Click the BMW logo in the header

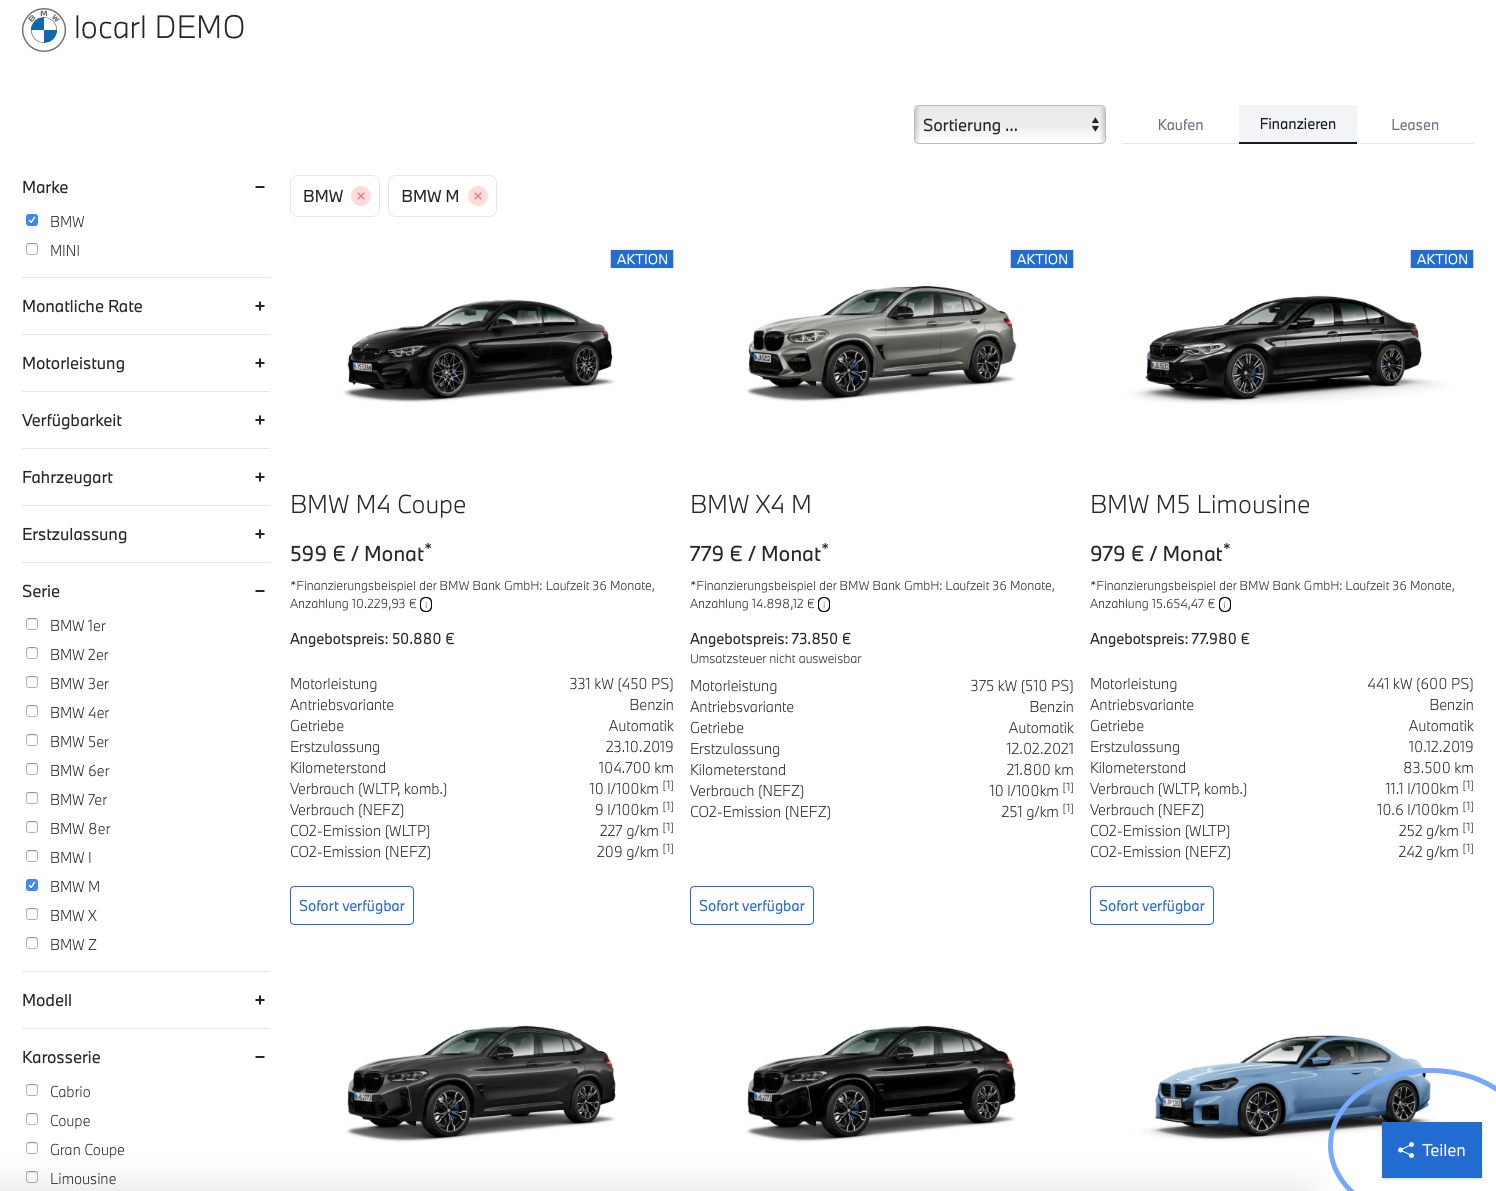click(x=44, y=30)
